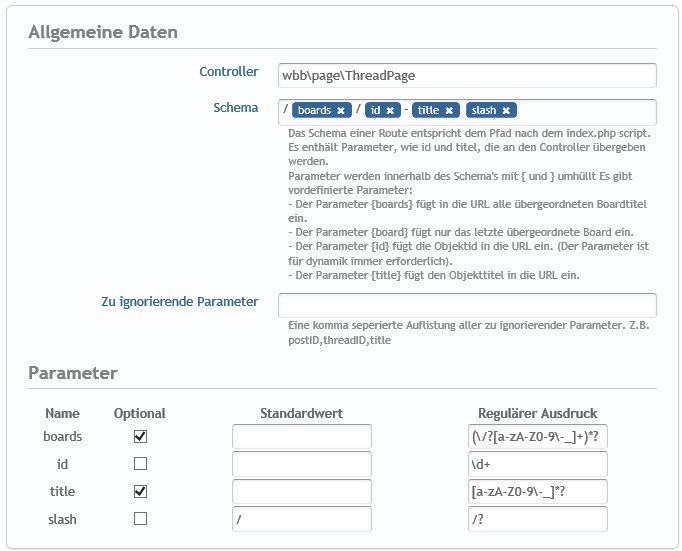Remove the id tag via its x icon
682x551 pixels.
[390, 111]
